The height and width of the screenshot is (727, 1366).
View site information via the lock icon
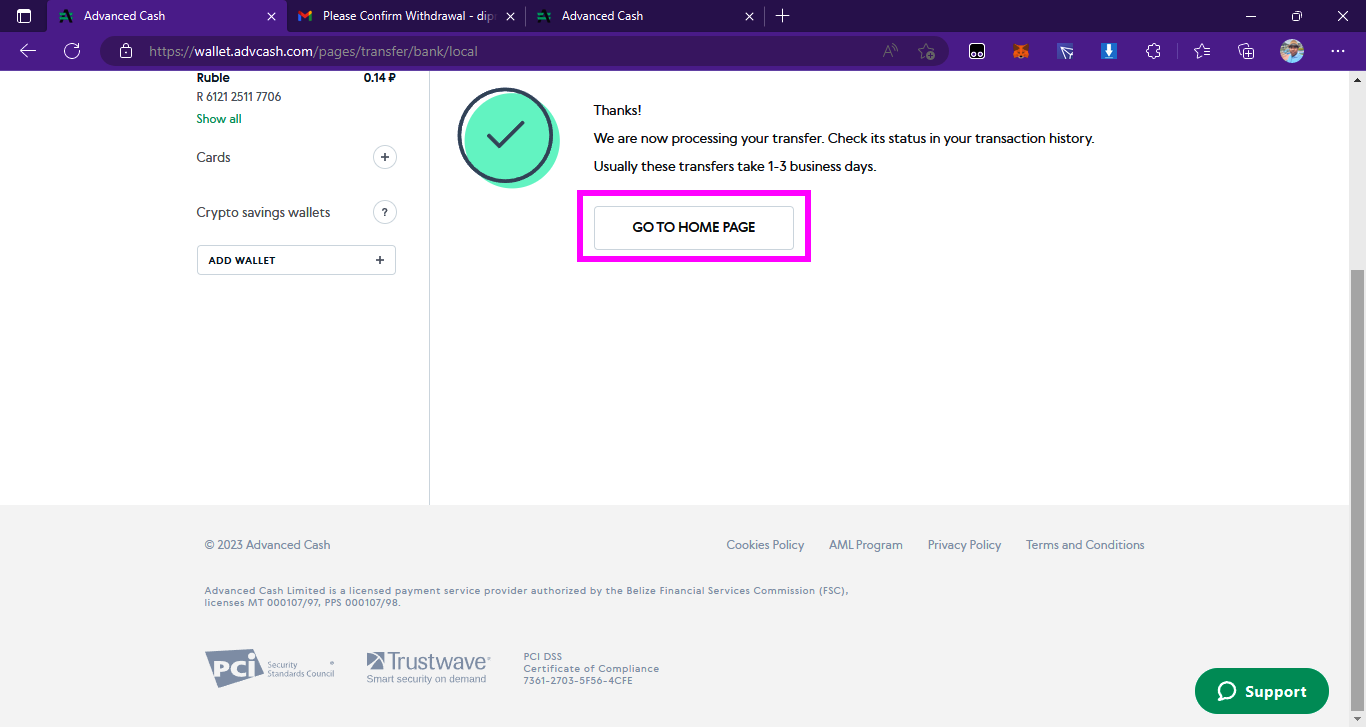(x=125, y=51)
